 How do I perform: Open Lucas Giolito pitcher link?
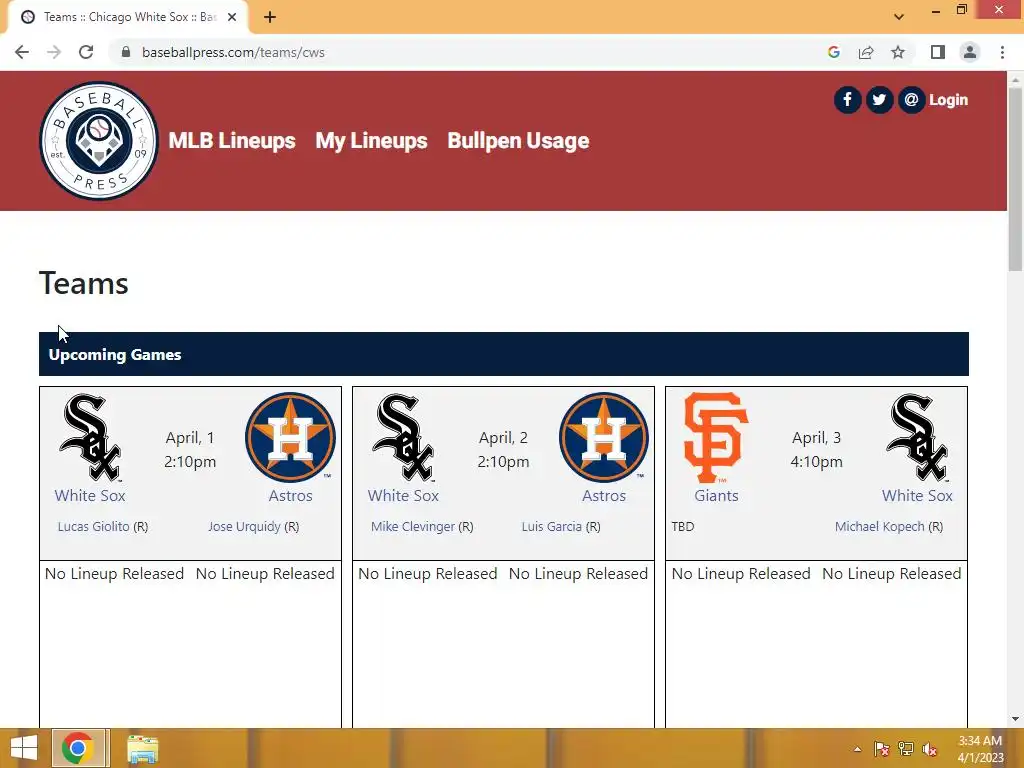click(x=93, y=526)
